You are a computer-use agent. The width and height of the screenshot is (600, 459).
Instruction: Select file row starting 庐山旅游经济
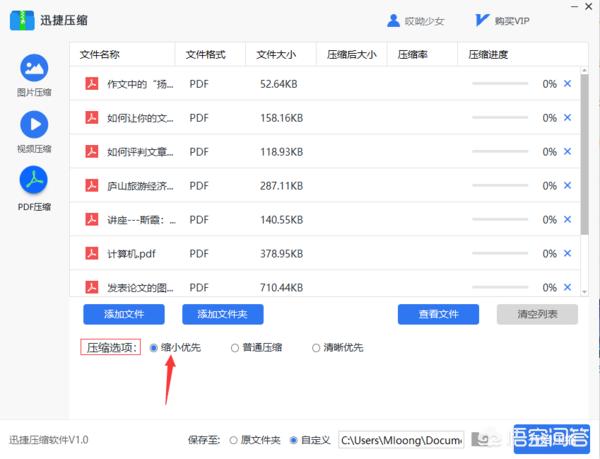pyautogui.click(x=325, y=186)
